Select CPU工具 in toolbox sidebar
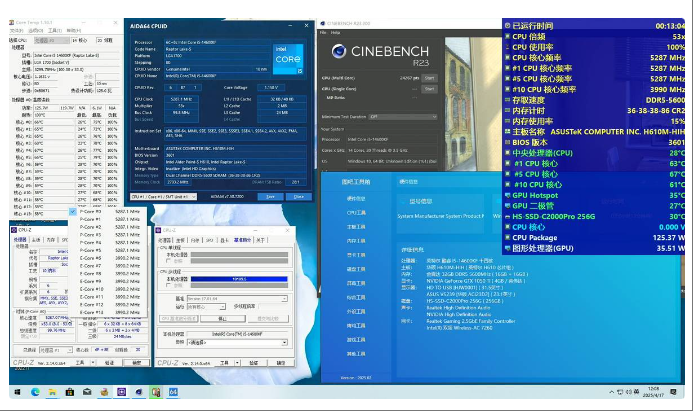693x411 pixels. (356, 213)
